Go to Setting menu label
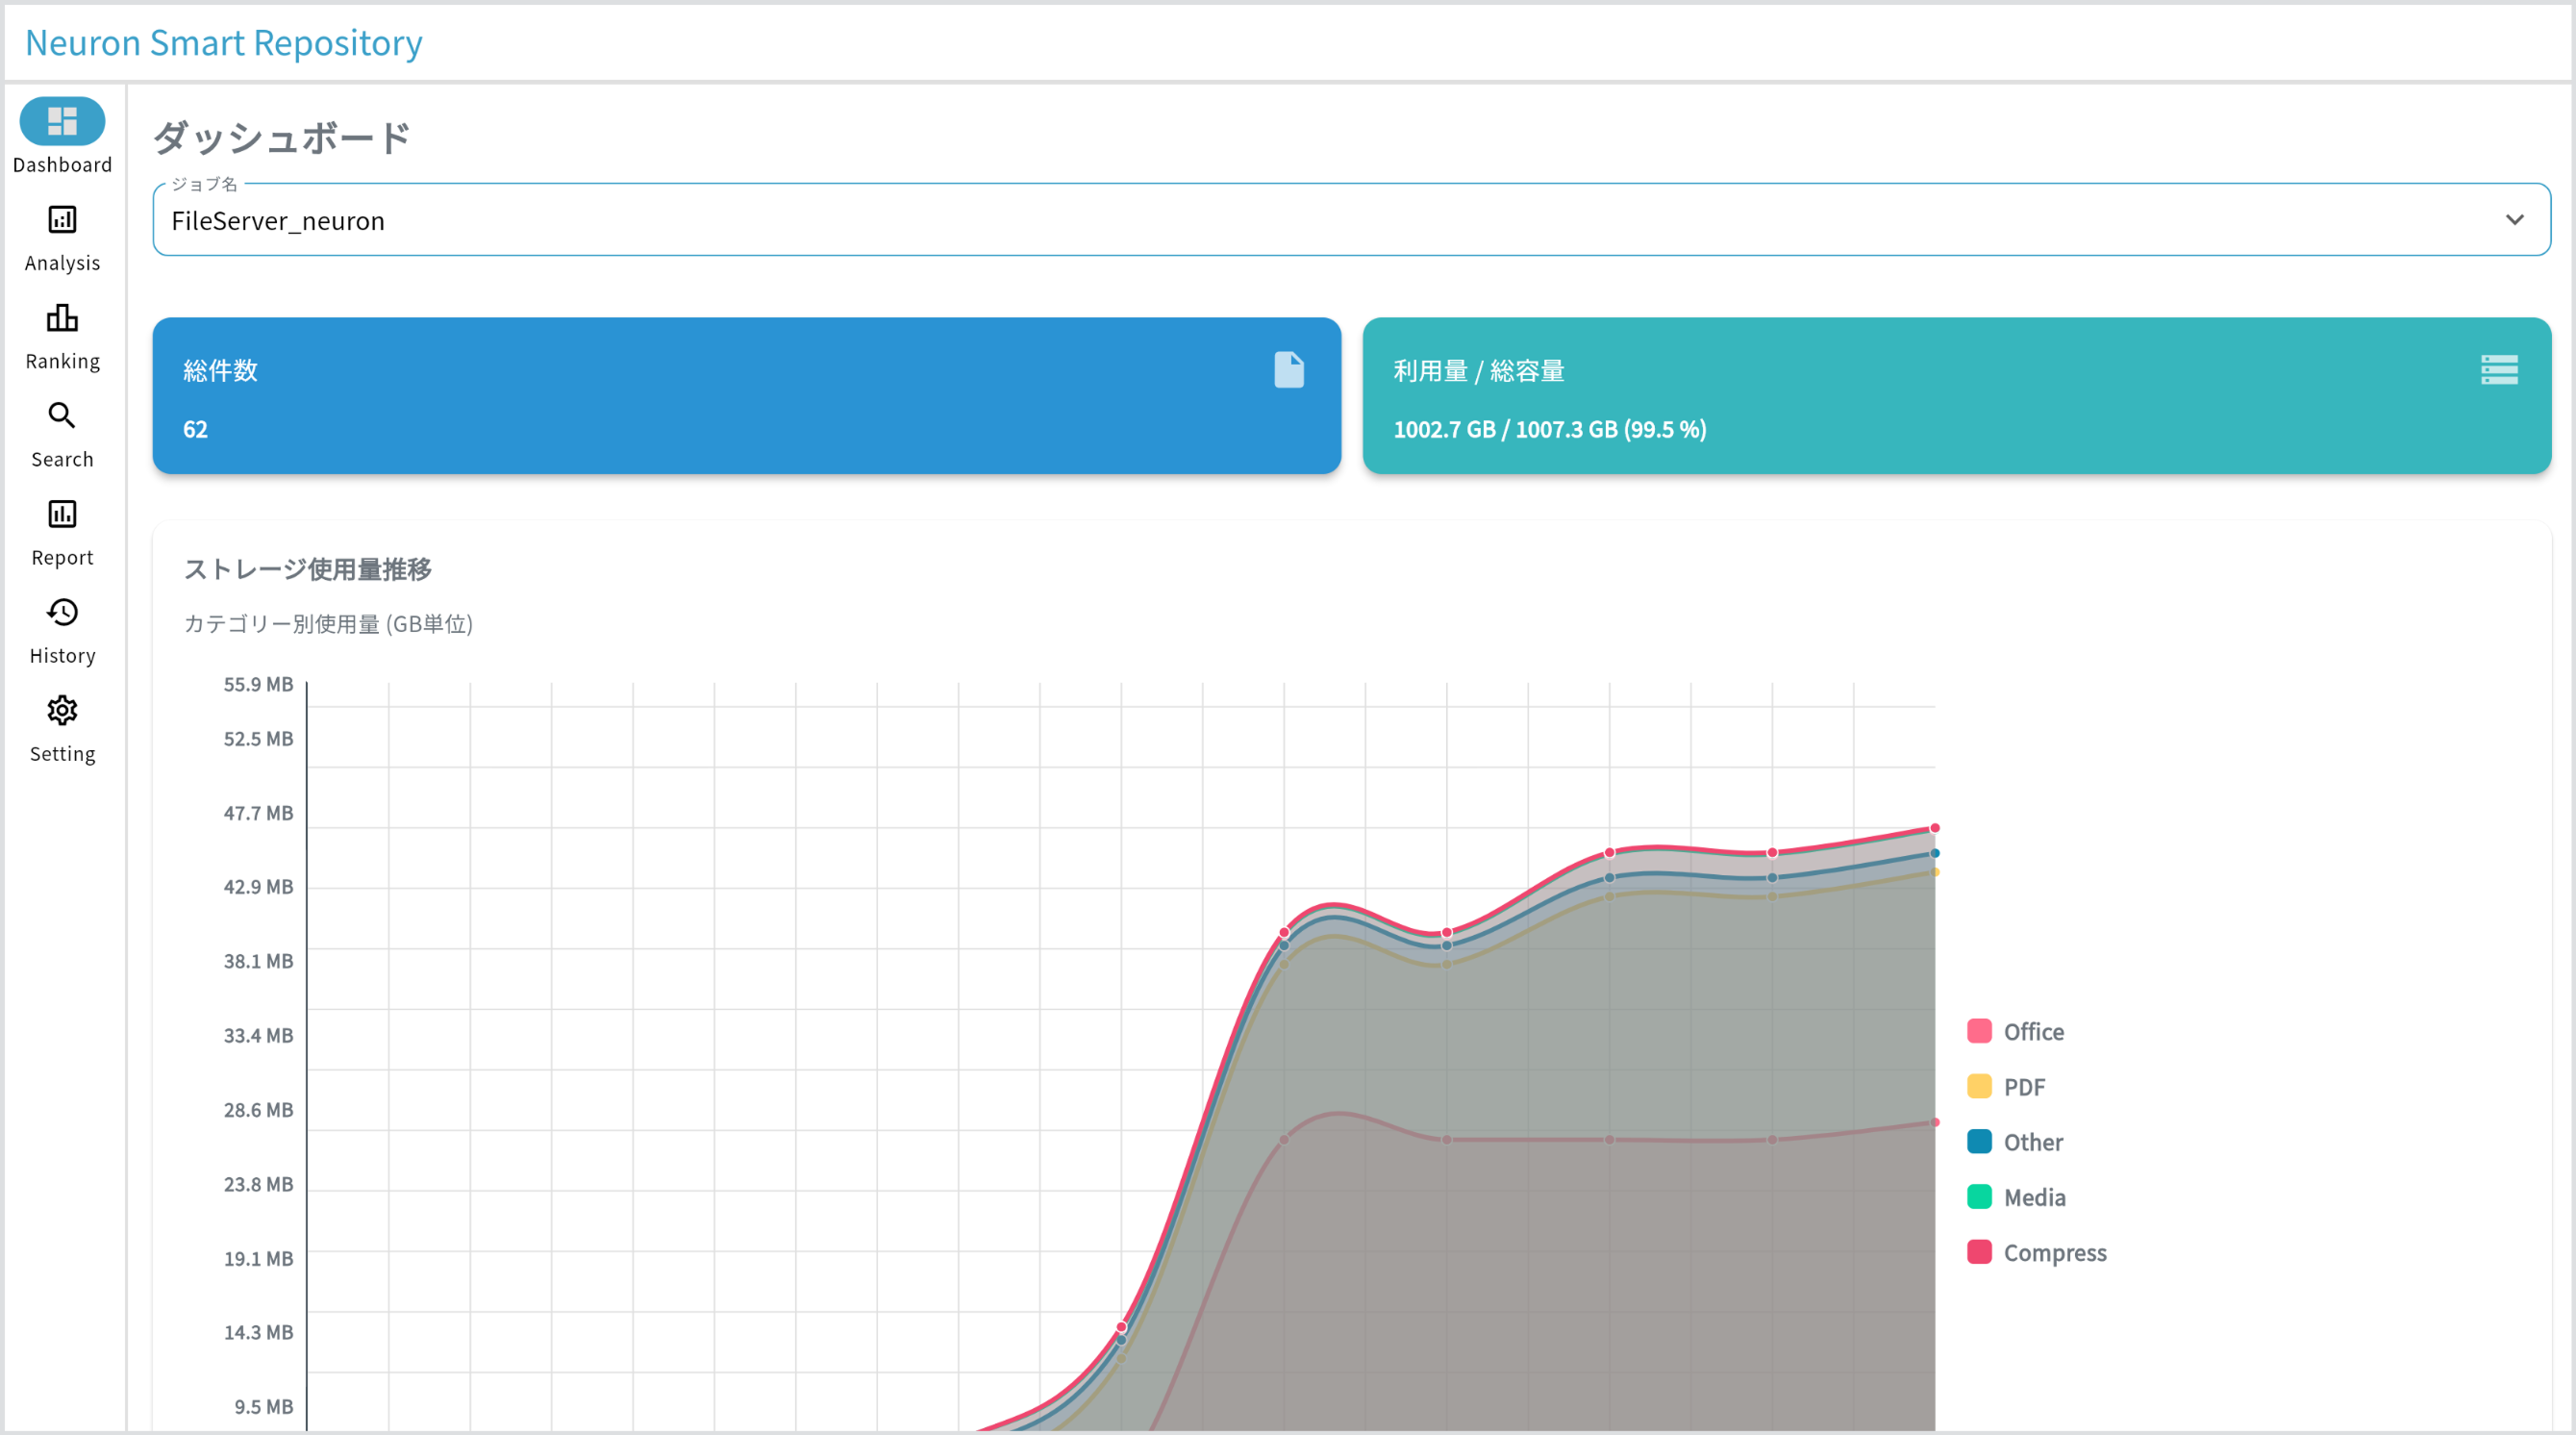The height and width of the screenshot is (1435, 2576). (62, 753)
